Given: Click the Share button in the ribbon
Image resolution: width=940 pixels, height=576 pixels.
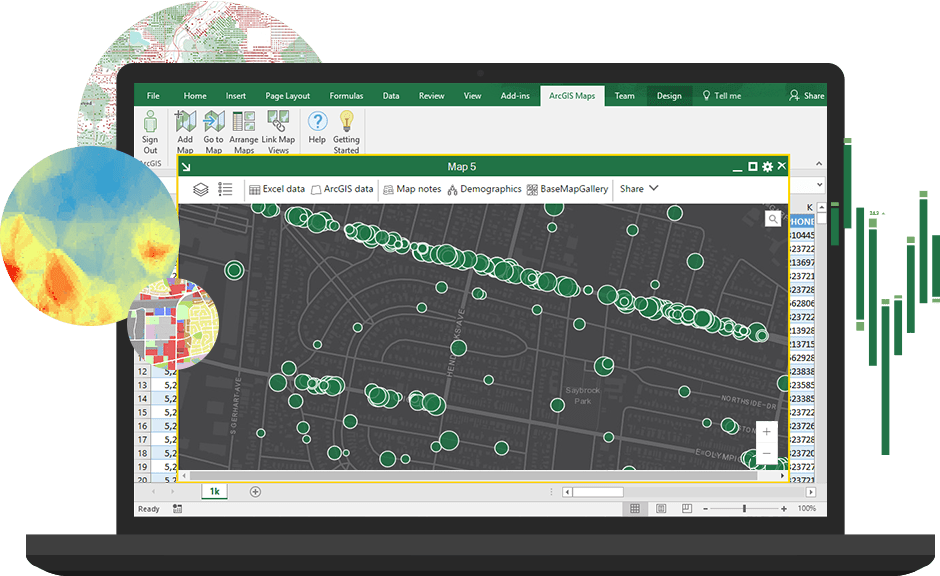Looking at the screenshot, I should pyautogui.click(x=807, y=96).
